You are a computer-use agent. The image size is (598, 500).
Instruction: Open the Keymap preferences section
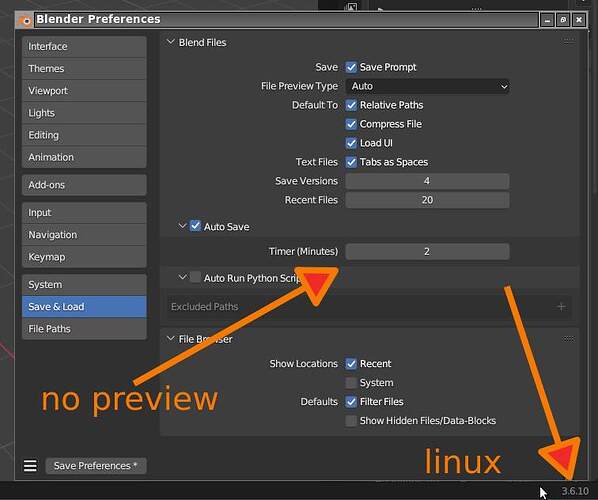[84, 257]
